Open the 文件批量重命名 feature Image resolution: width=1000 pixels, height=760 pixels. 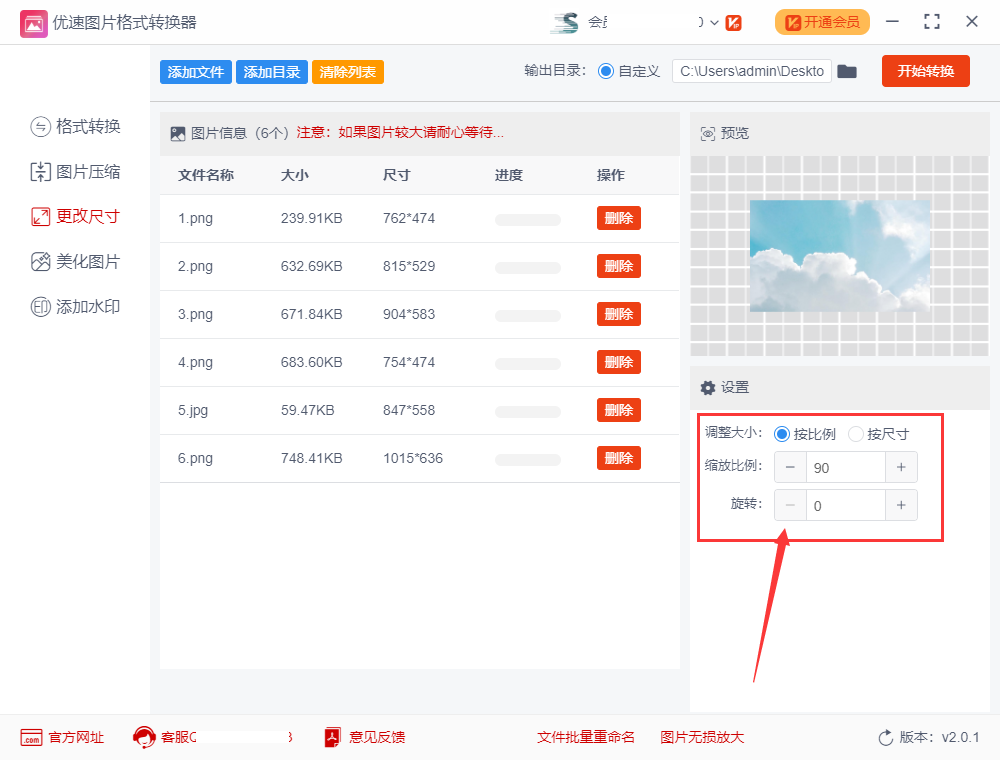pos(586,737)
